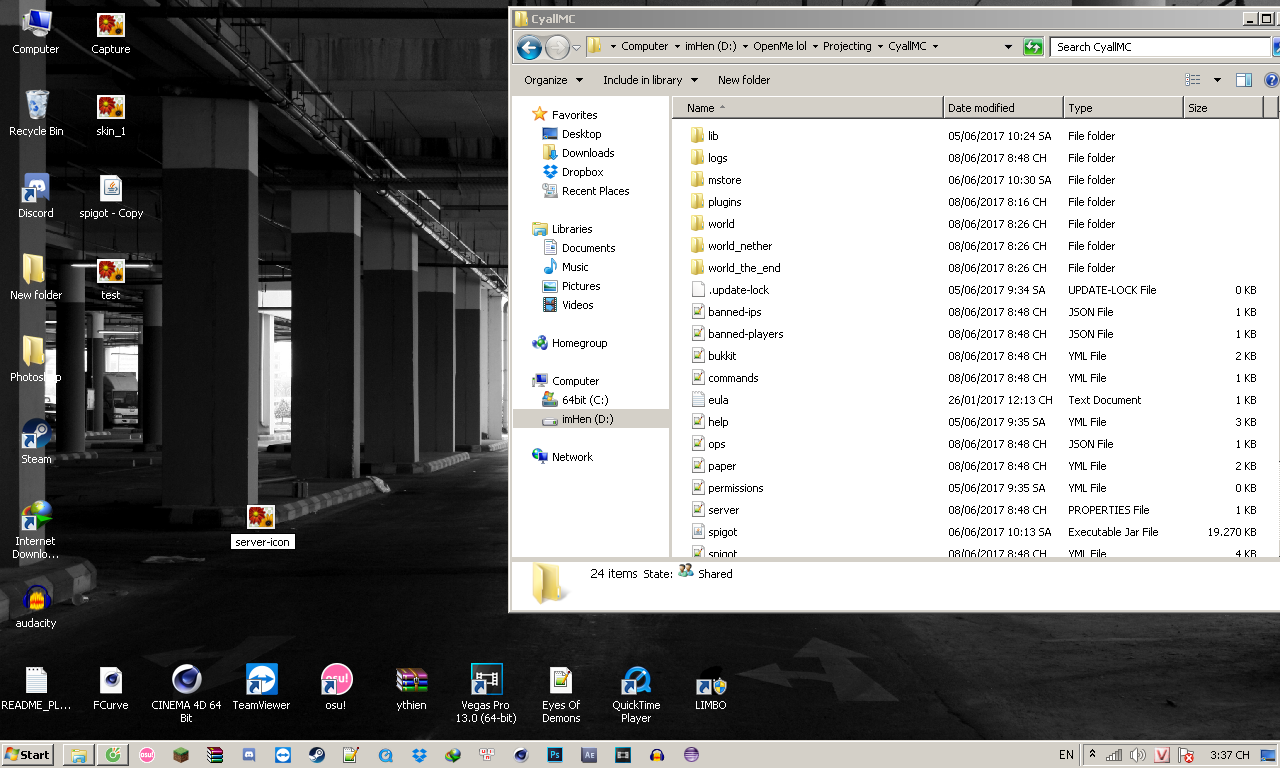This screenshot has height=768, width=1280.
Task: Select the TeamViewer desktop icon
Action: coord(261,687)
